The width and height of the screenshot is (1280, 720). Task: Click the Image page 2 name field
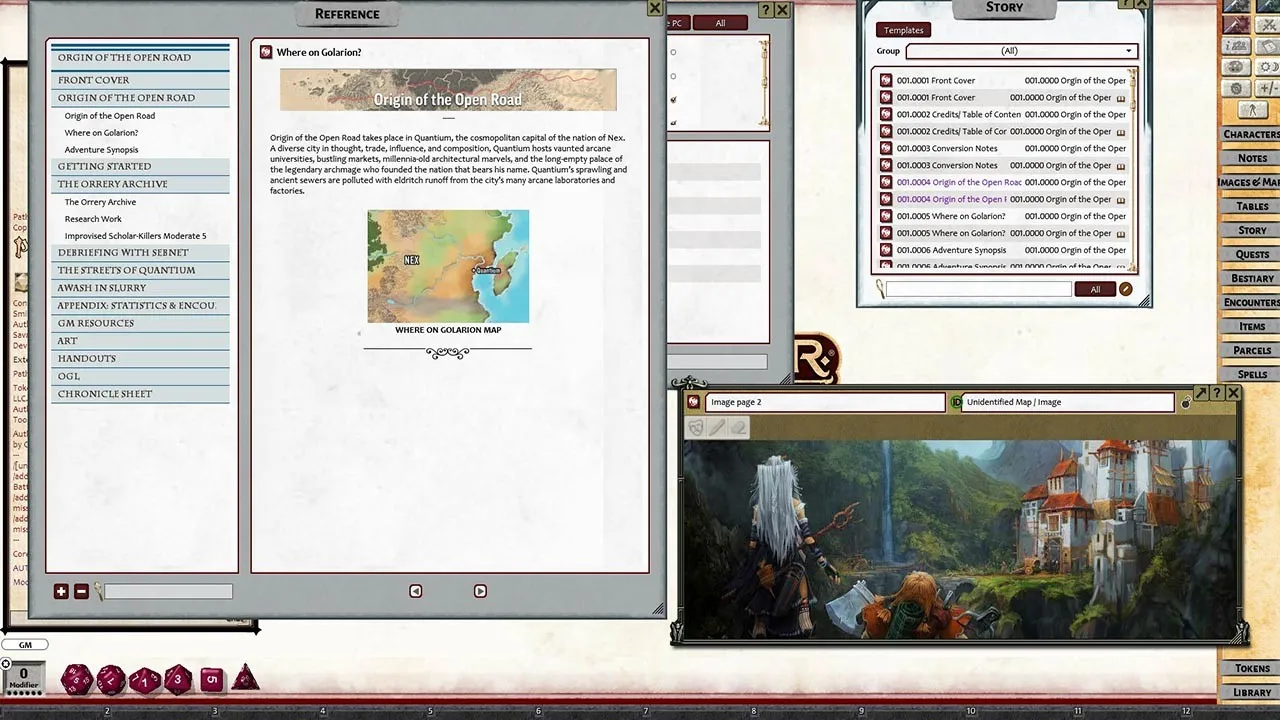pyautogui.click(x=825, y=402)
